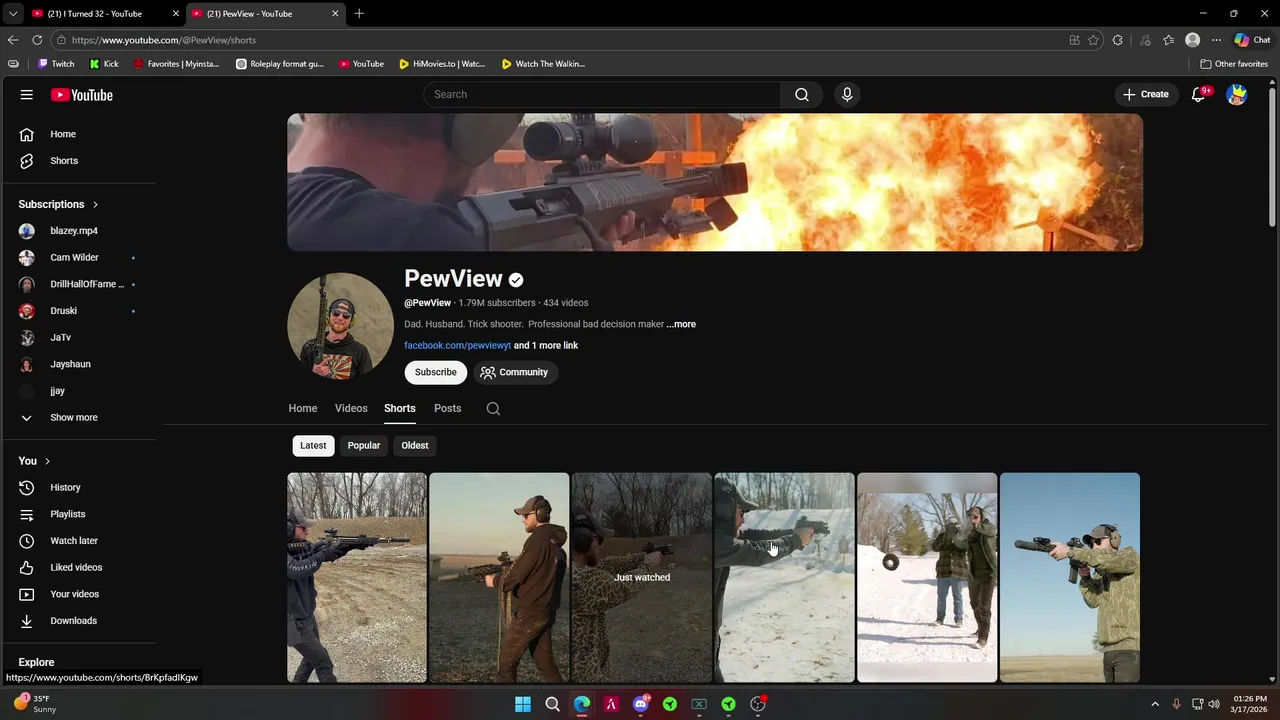Open tab search dropdown arrow
The height and width of the screenshot is (720, 1280).
[12, 14]
